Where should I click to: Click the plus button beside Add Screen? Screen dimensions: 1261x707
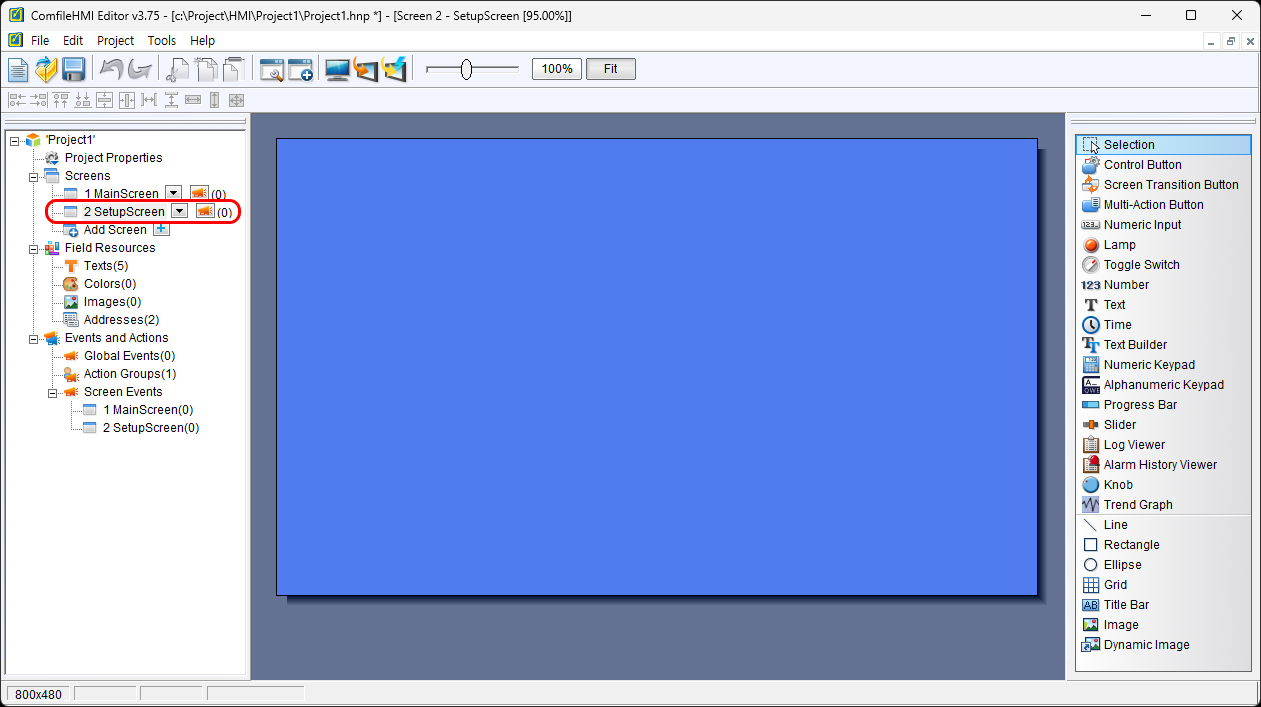click(x=161, y=229)
